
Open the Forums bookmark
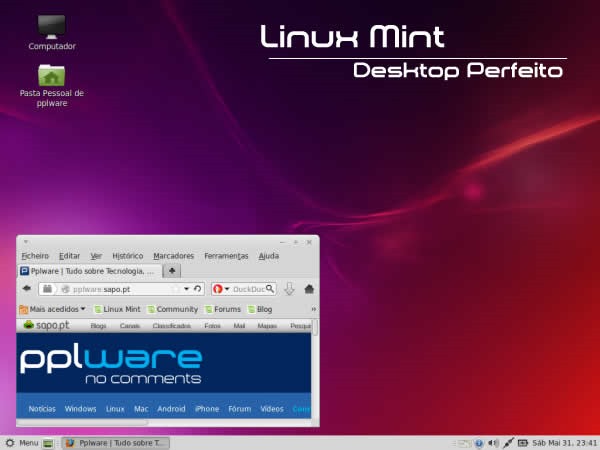(223, 309)
